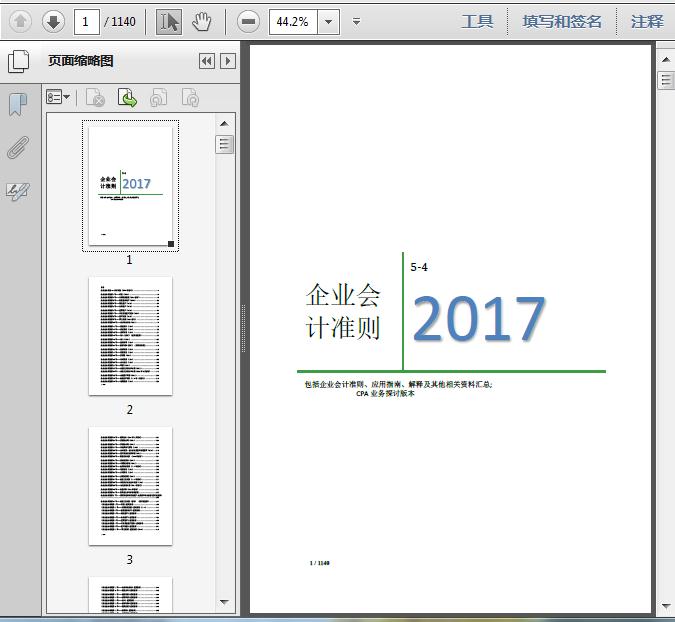Click the 企业会计准则 heading text
675x622 pixels.
tap(343, 311)
